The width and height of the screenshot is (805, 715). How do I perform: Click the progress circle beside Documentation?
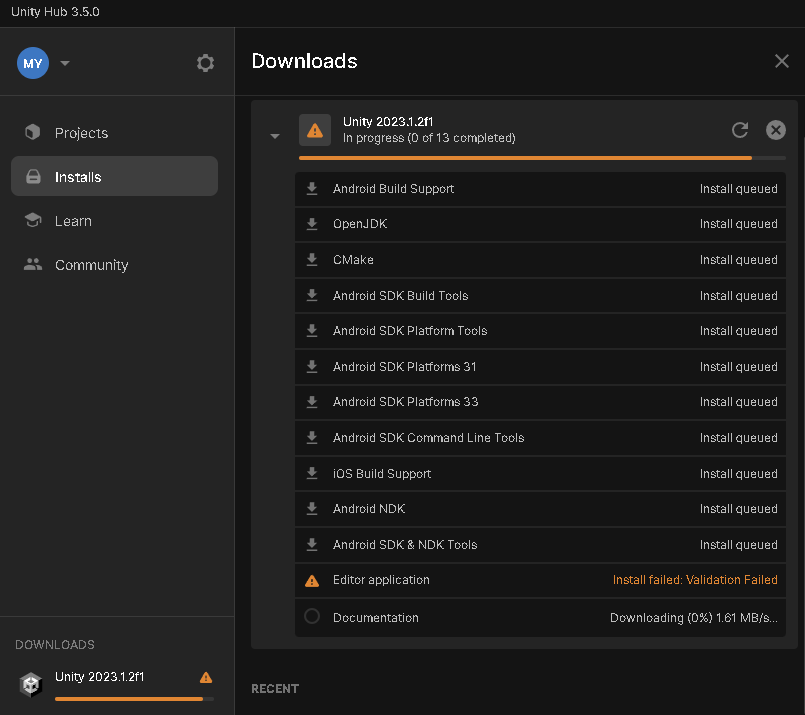pyautogui.click(x=312, y=616)
